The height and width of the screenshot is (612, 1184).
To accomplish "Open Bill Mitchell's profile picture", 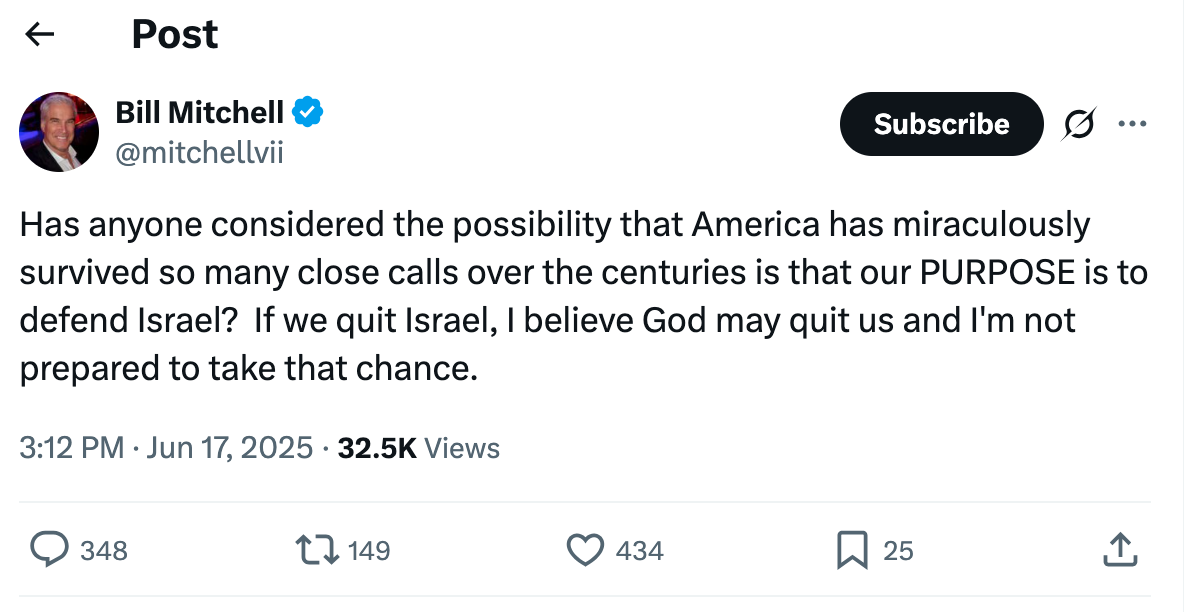I will 59,132.
